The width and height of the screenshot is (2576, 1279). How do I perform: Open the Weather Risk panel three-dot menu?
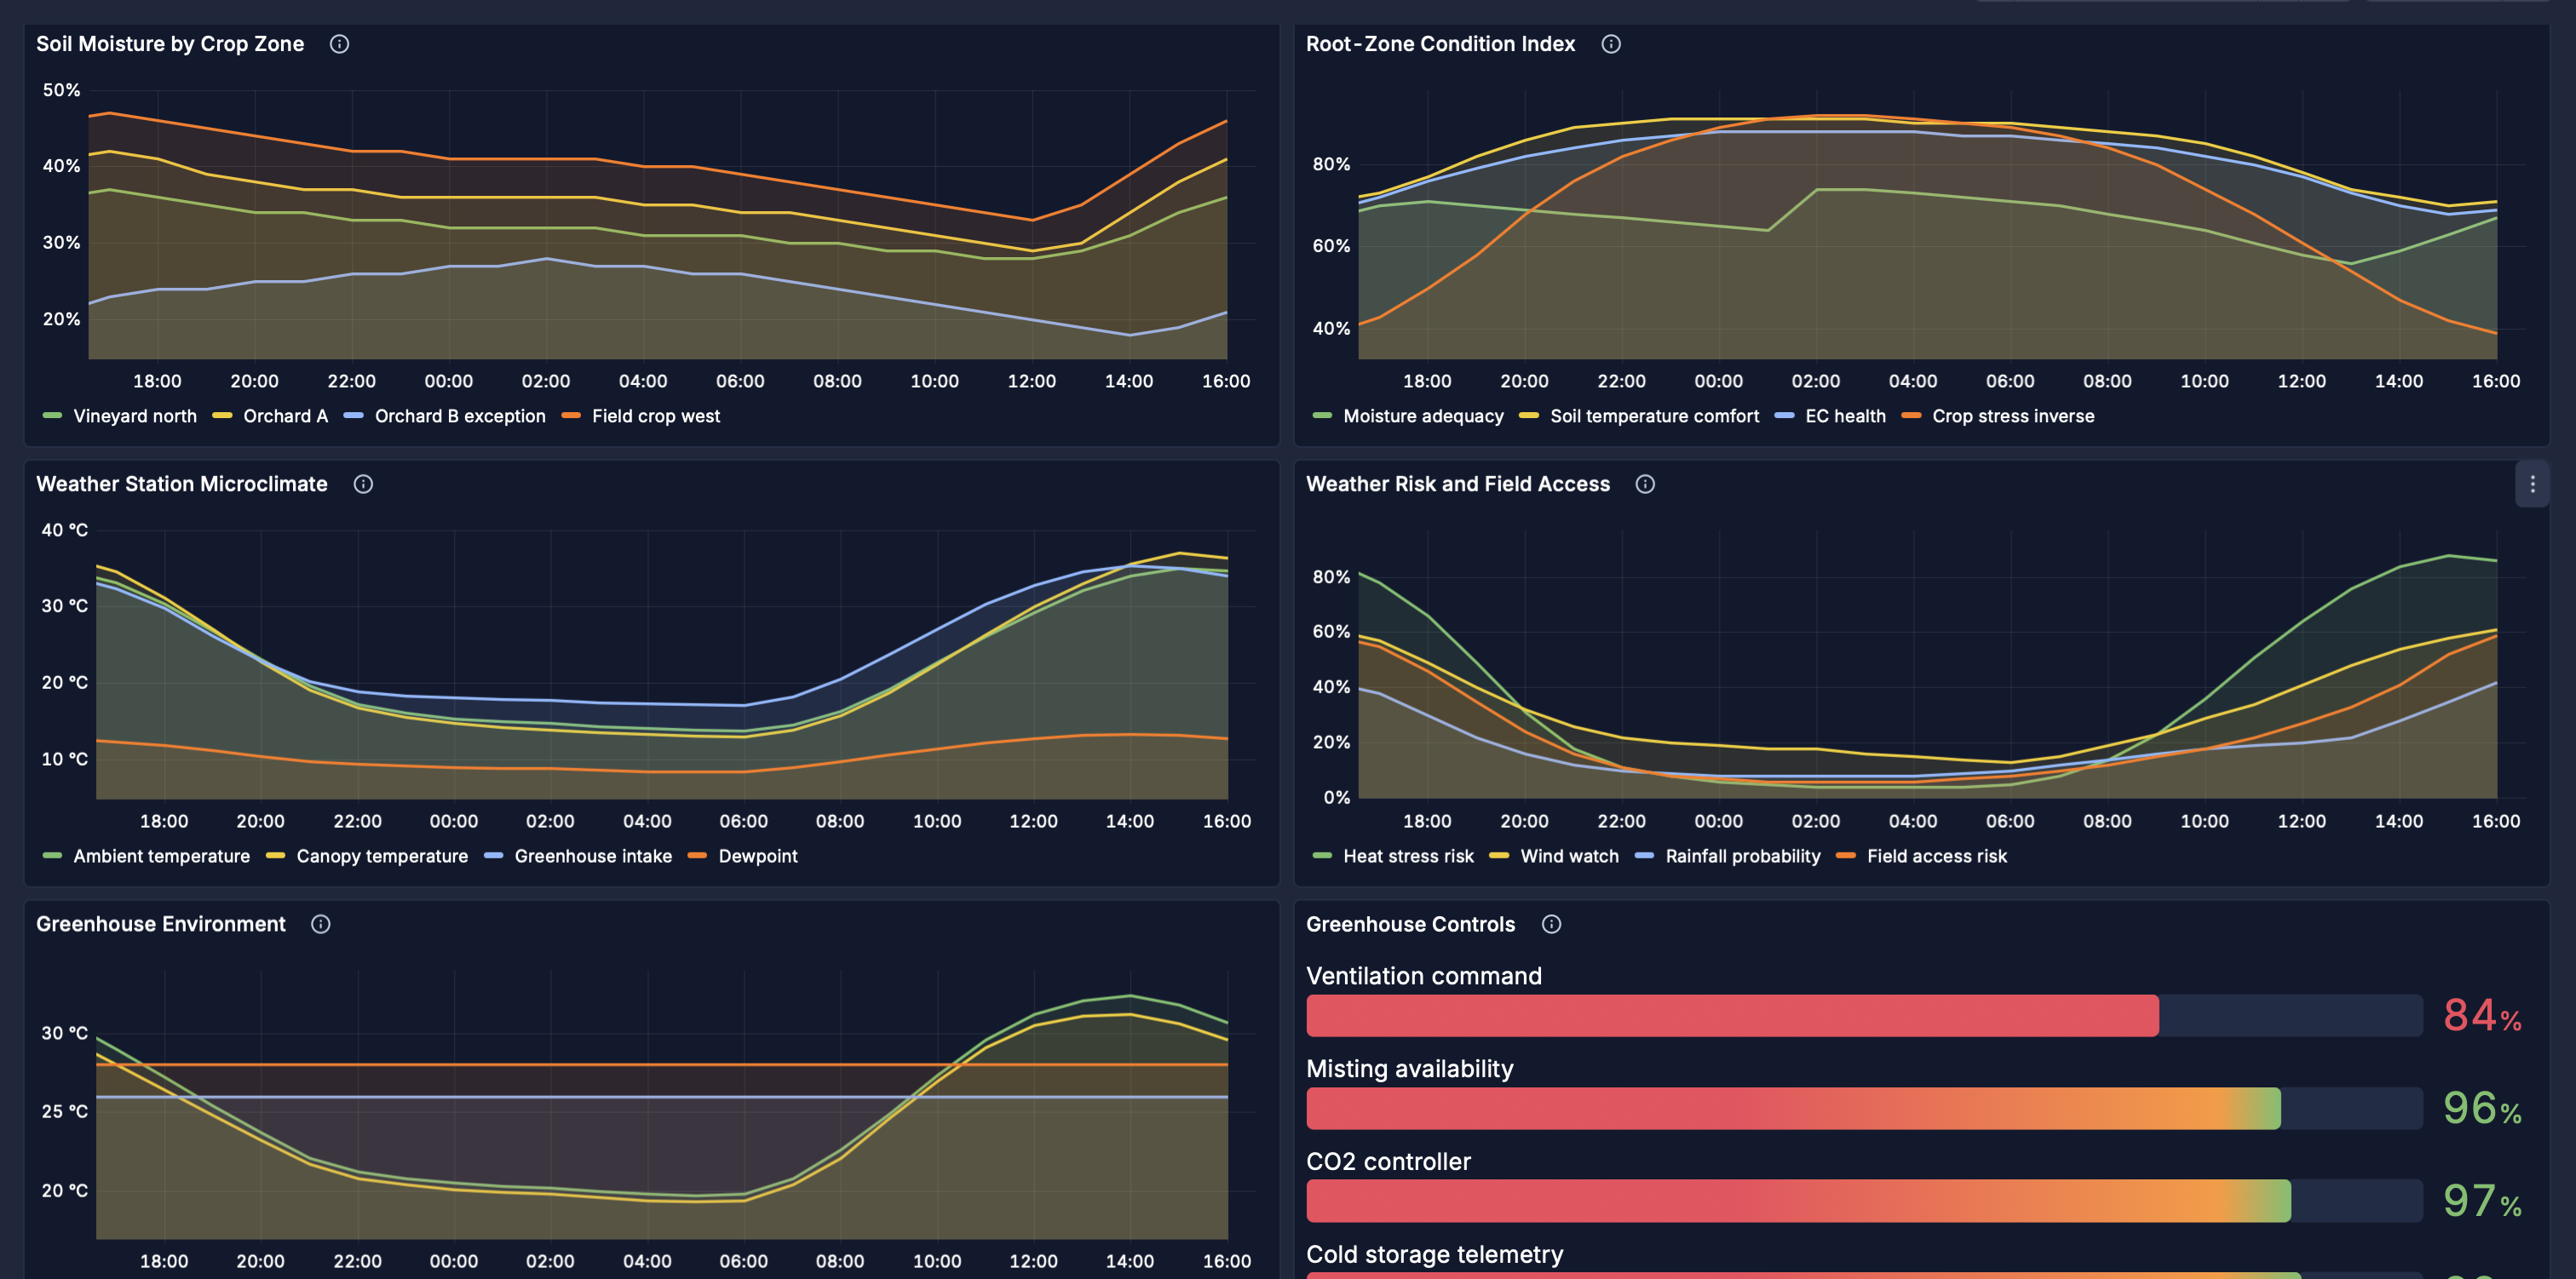(x=2532, y=484)
